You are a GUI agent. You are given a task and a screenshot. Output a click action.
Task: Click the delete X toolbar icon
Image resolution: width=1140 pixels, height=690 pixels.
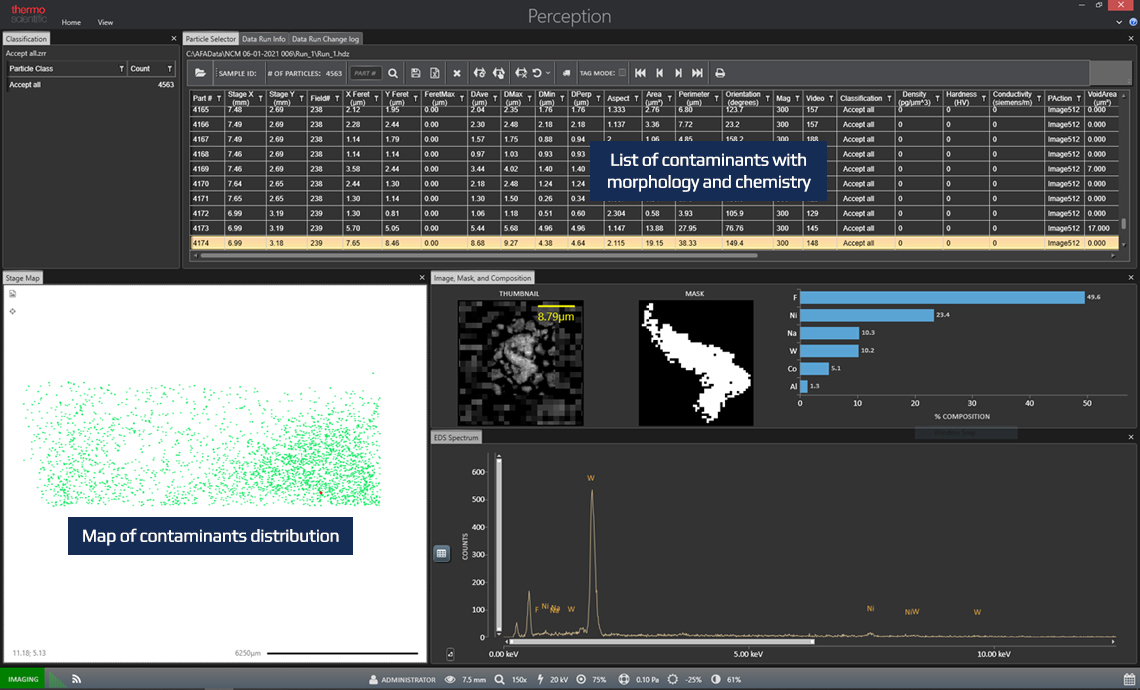click(x=457, y=73)
